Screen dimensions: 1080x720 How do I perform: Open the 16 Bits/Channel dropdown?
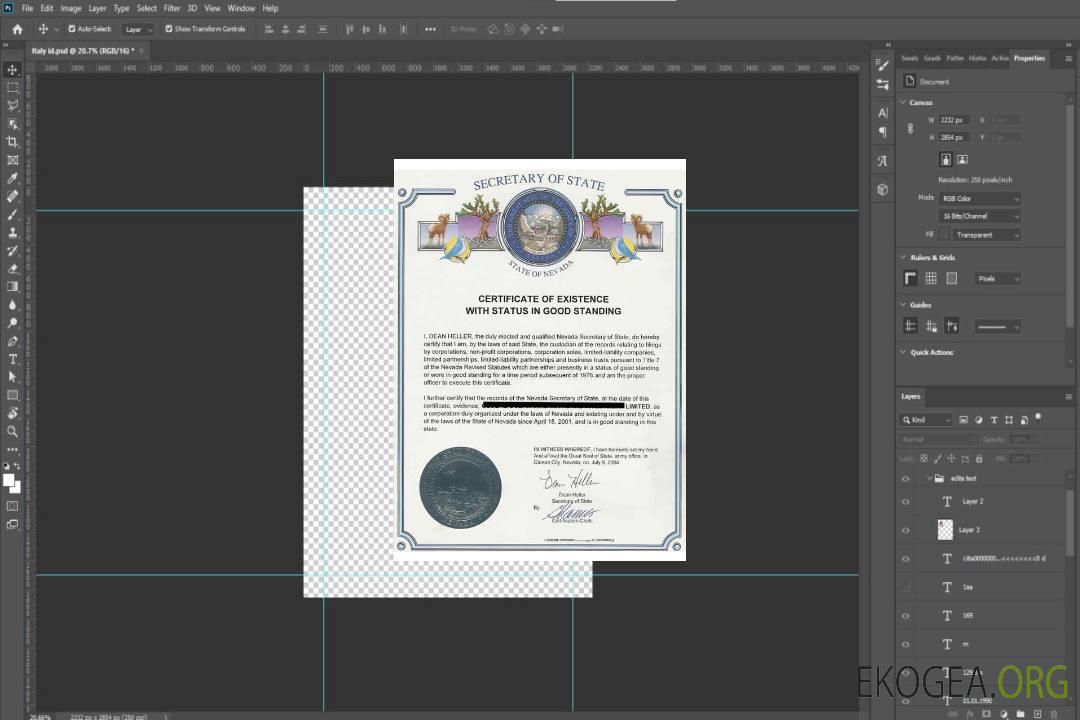[979, 216]
